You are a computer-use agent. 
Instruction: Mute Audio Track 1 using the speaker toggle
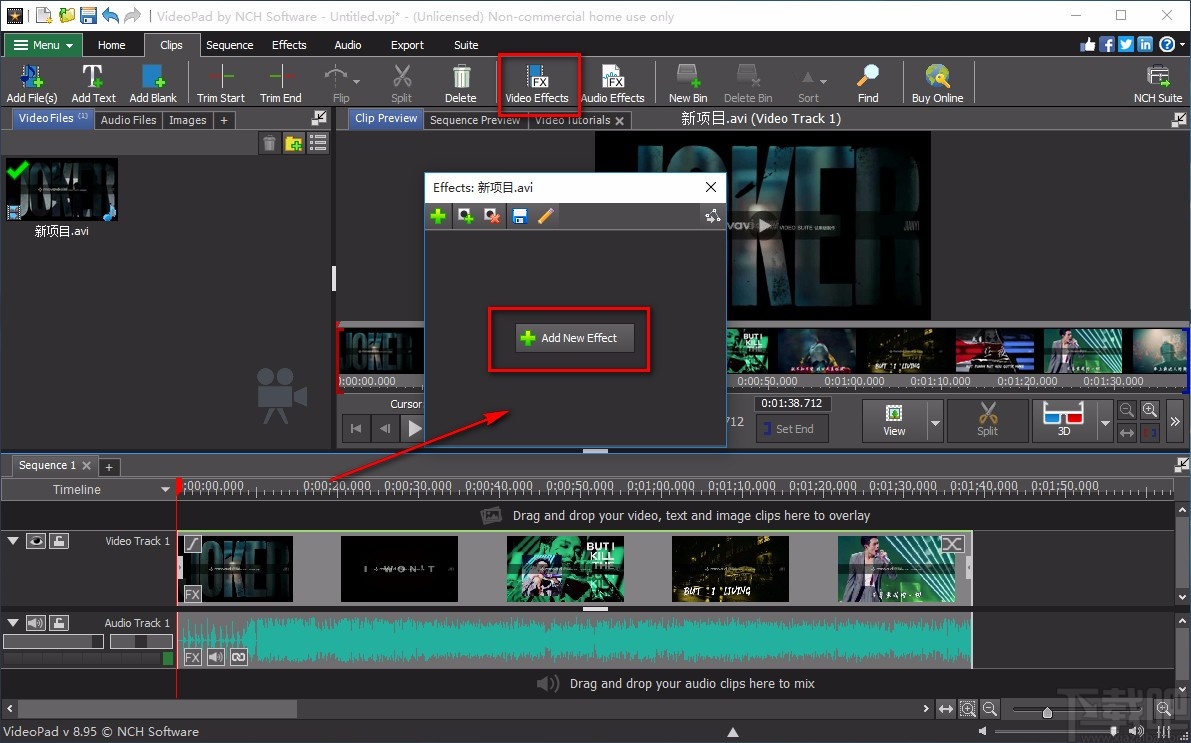[37, 622]
